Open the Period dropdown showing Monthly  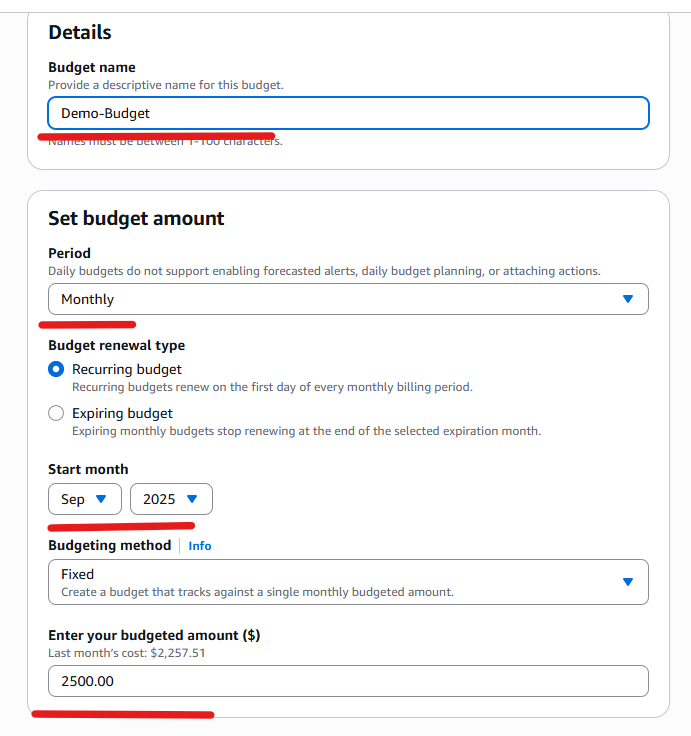coord(348,299)
